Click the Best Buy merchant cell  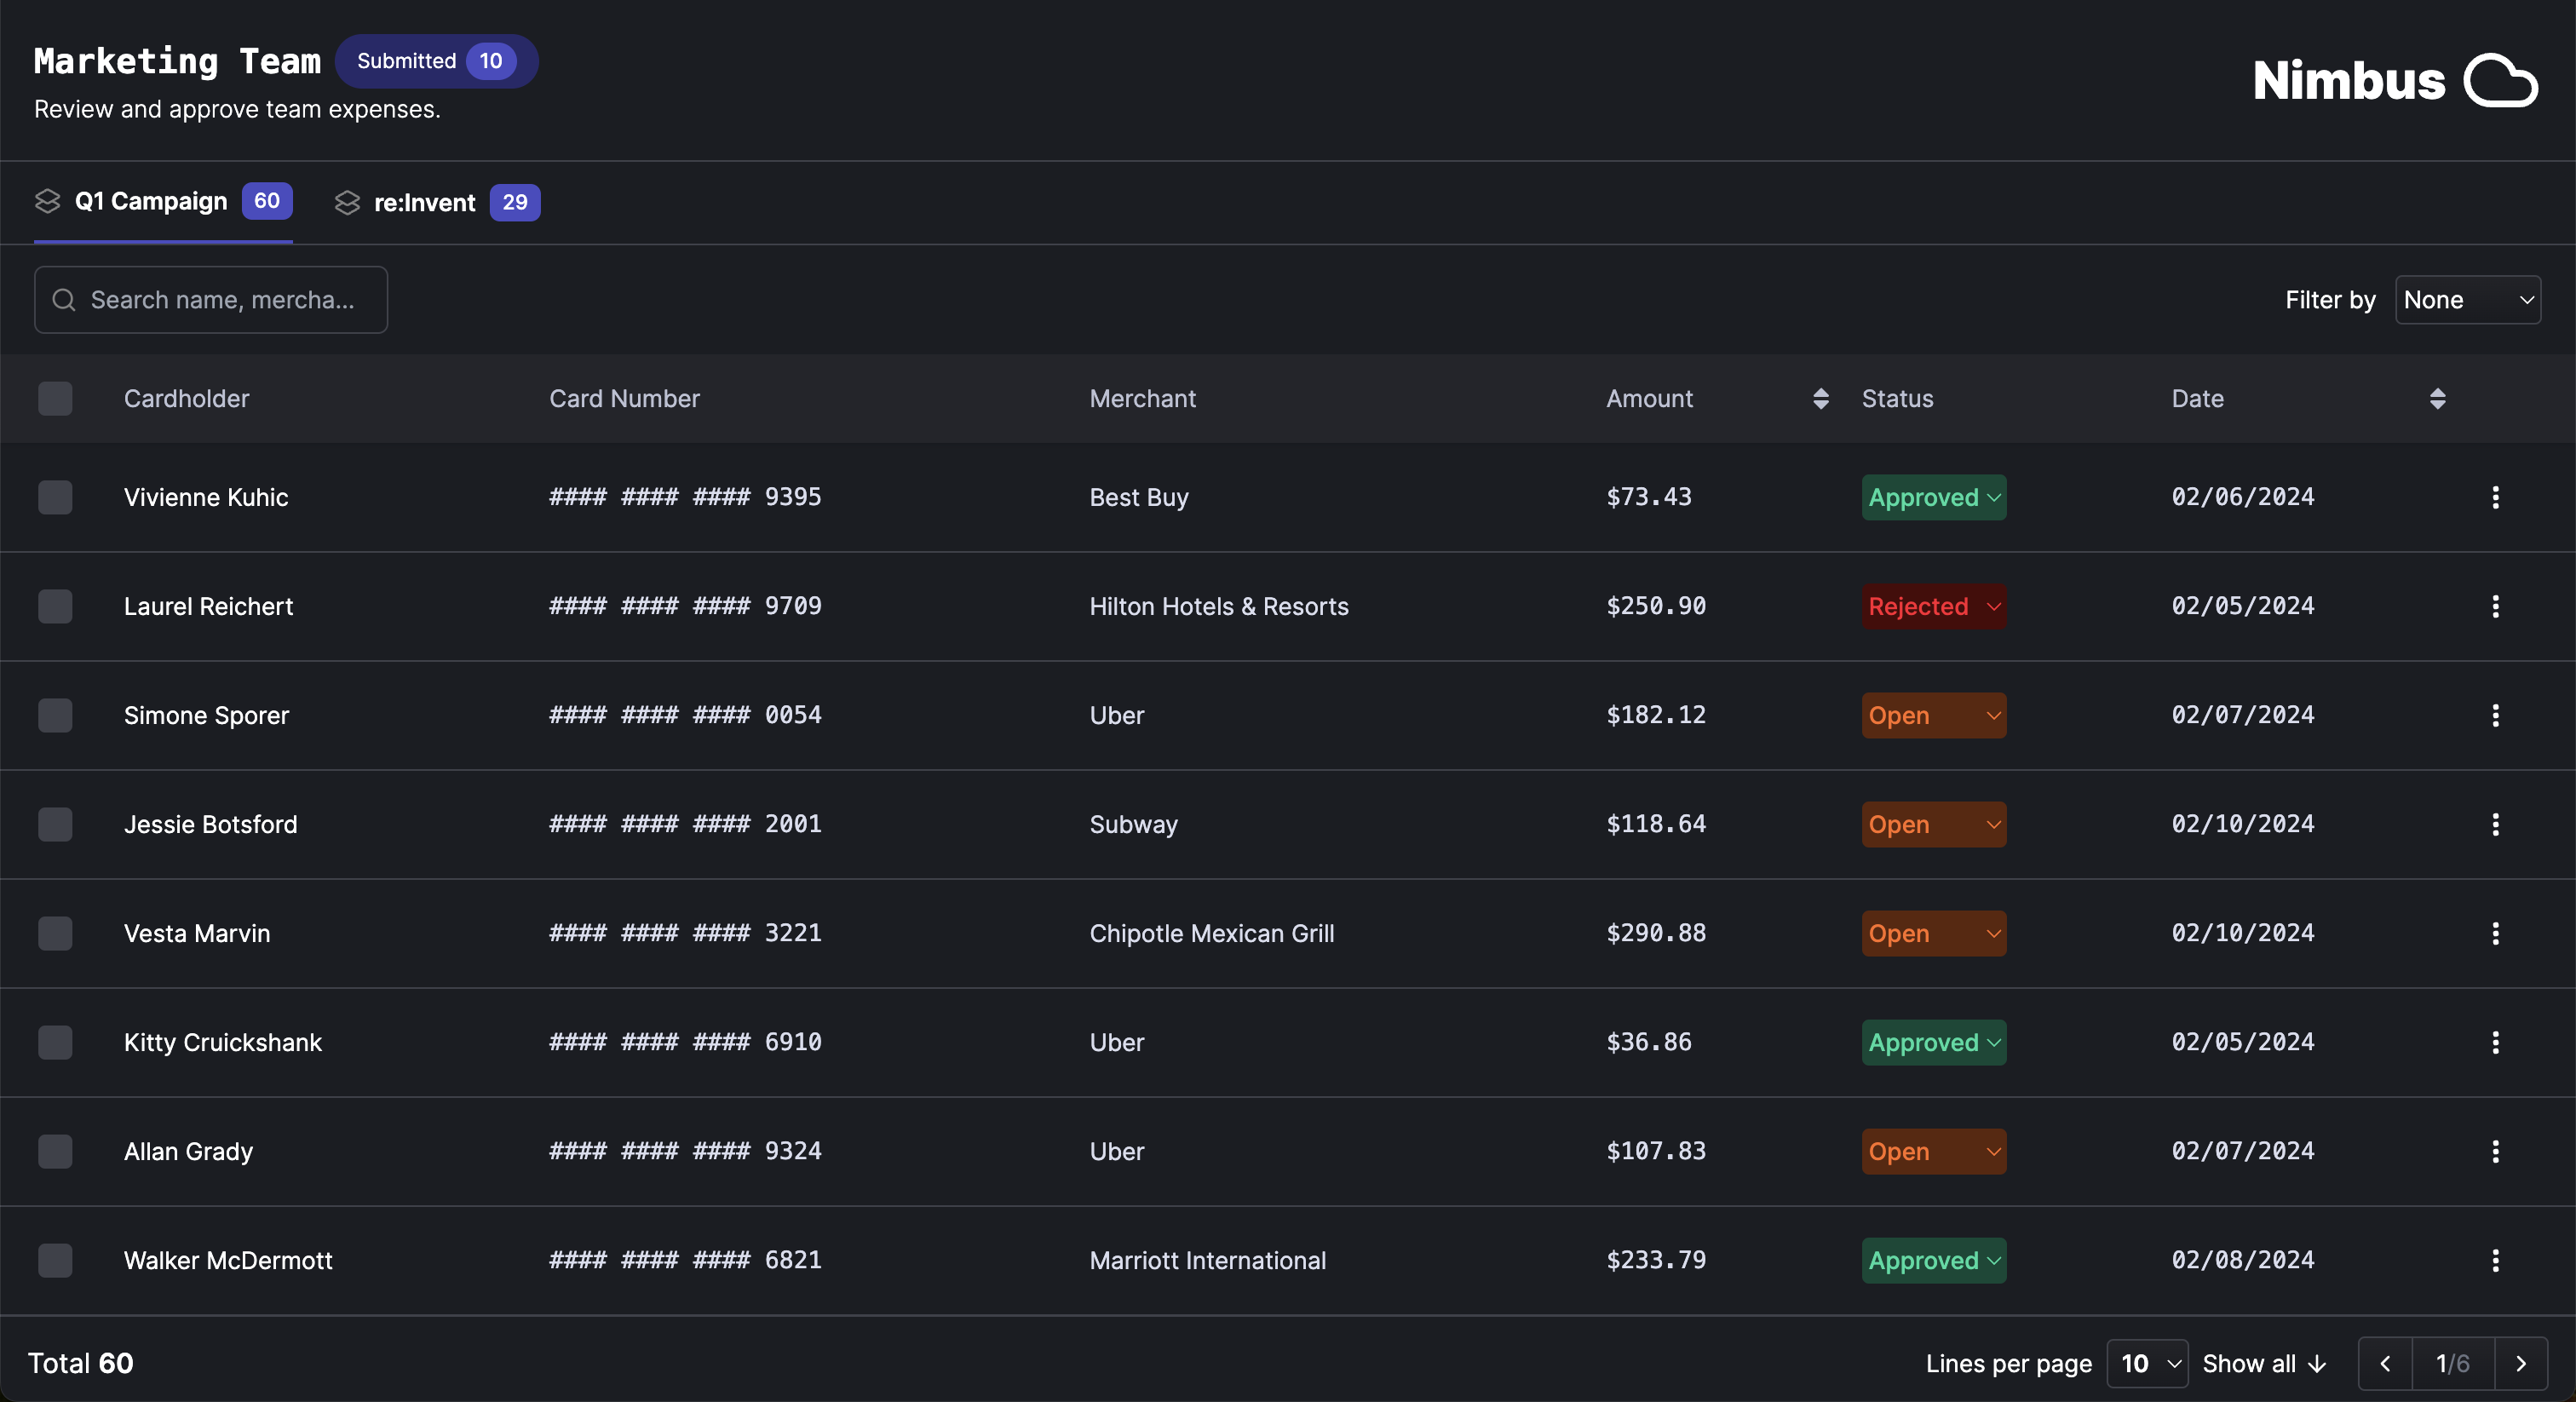(x=1139, y=497)
